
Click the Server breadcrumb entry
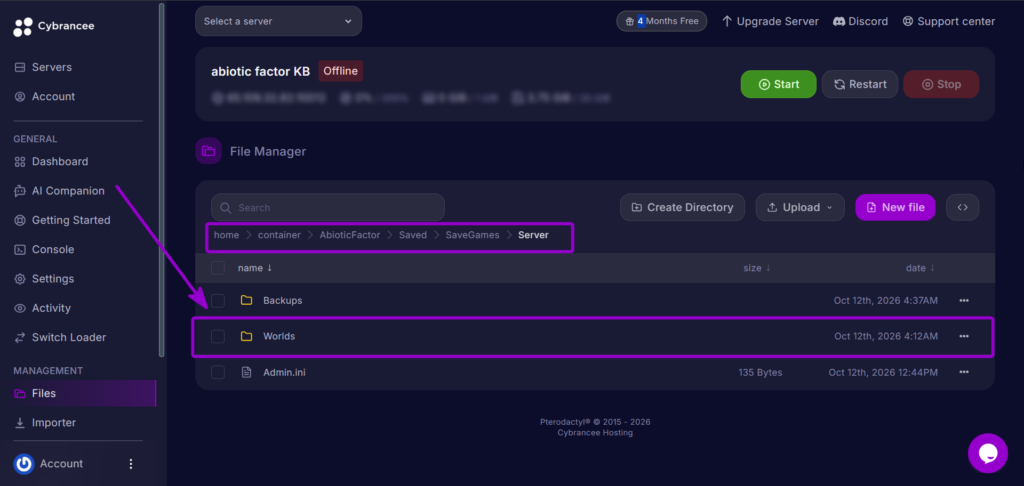[534, 235]
